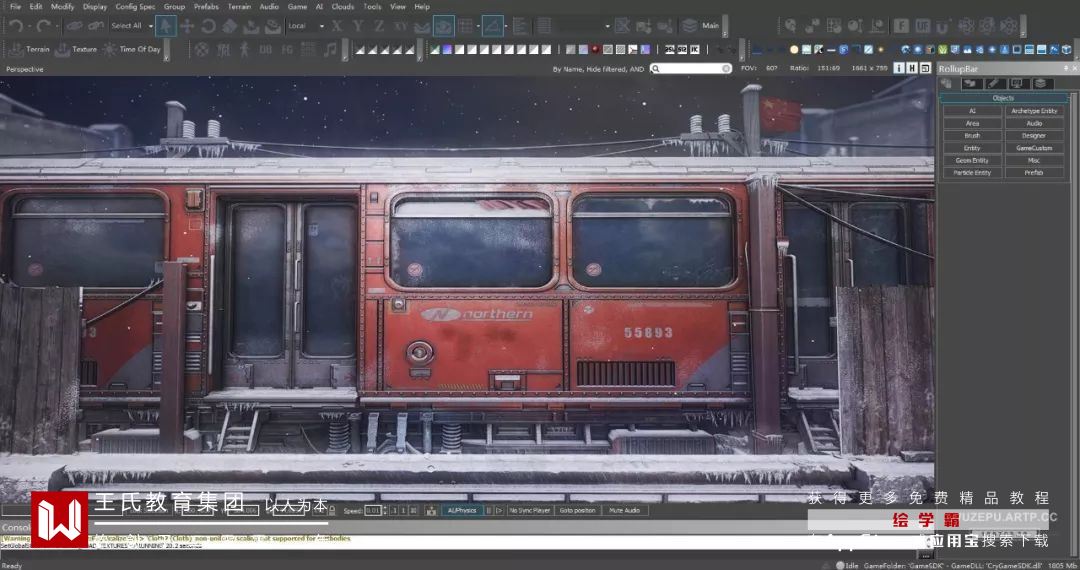This screenshot has height=570, width=1080.
Task: Toggle the Snap to Grid icon
Action: click(466, 26)
